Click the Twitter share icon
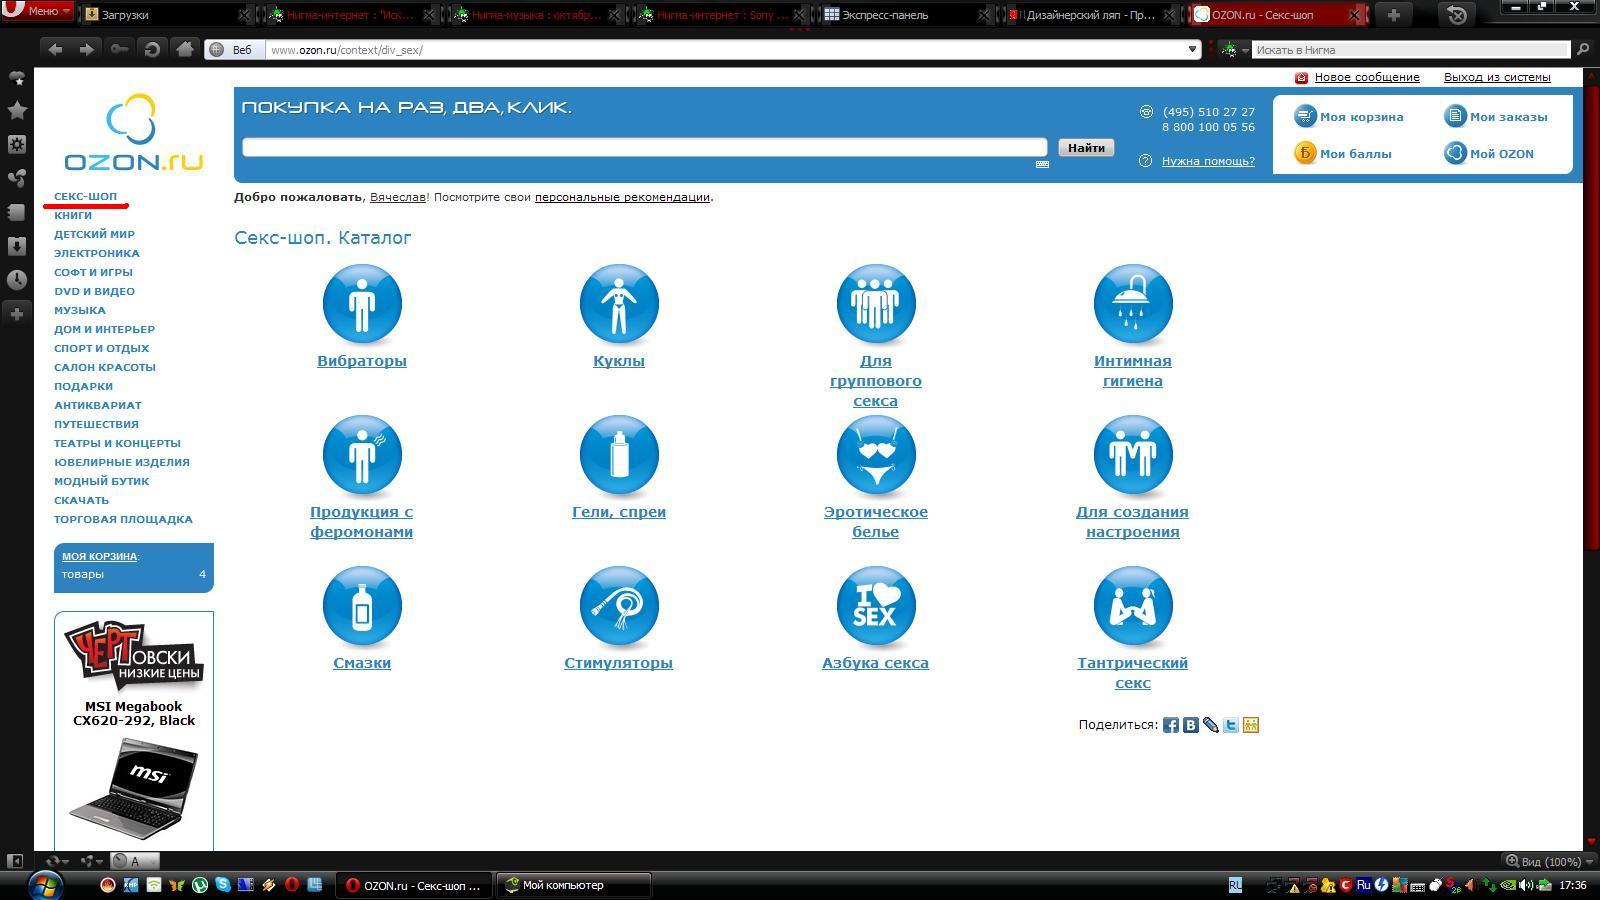 pos(1230,725)
